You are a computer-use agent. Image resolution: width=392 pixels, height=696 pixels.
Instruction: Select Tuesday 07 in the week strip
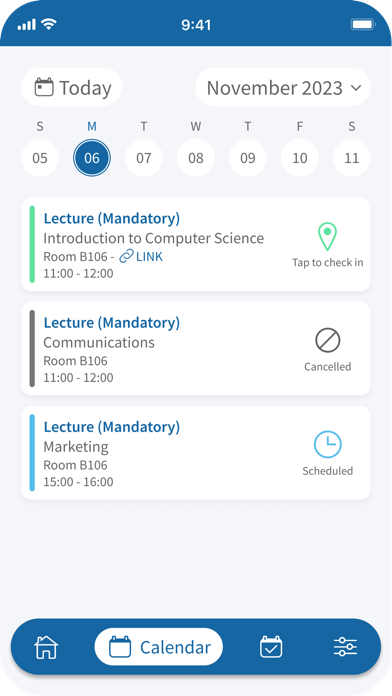pyautogui.click(x=144, y=158)
